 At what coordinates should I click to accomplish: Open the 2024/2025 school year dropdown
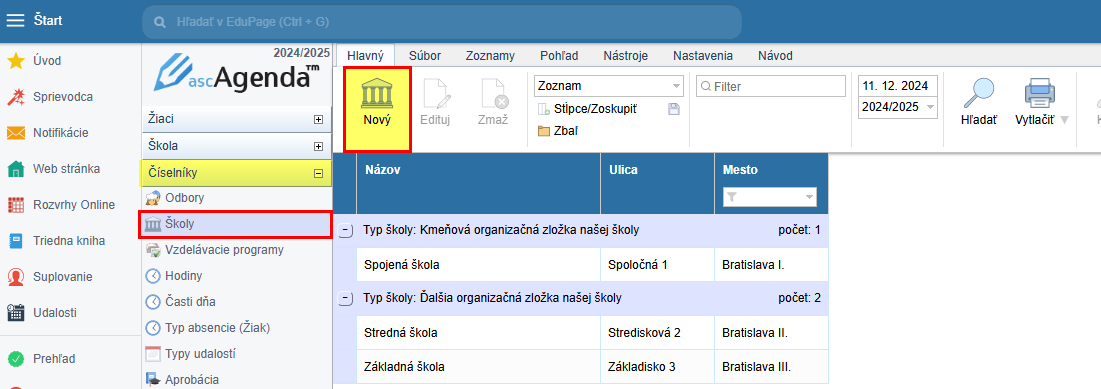pyautogui.click(x=897, y=107)
